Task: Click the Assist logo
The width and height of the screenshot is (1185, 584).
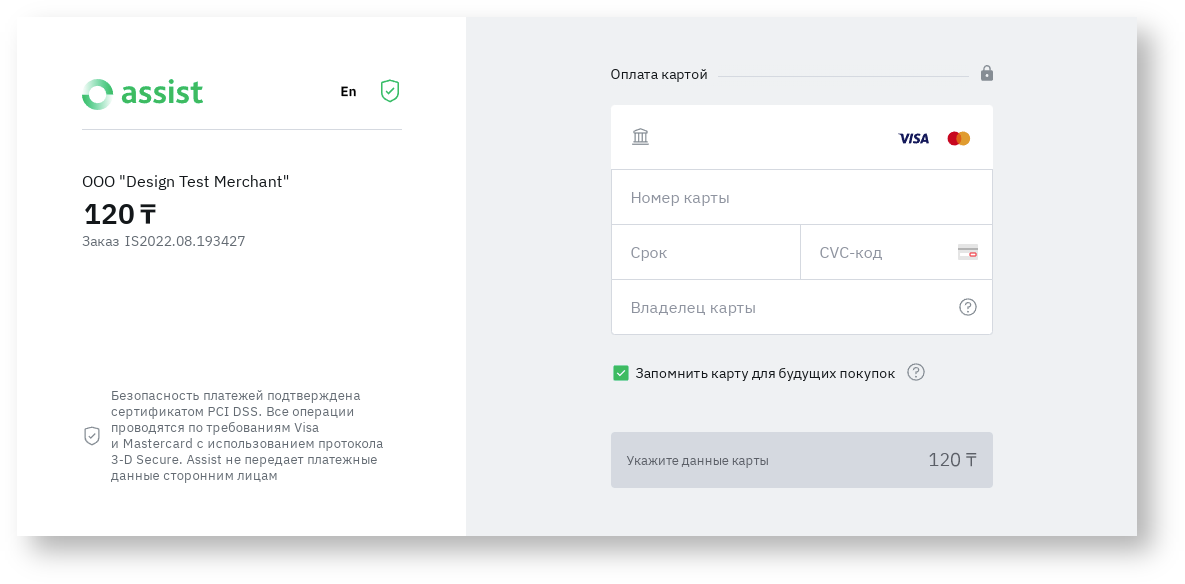Action: 142,94
